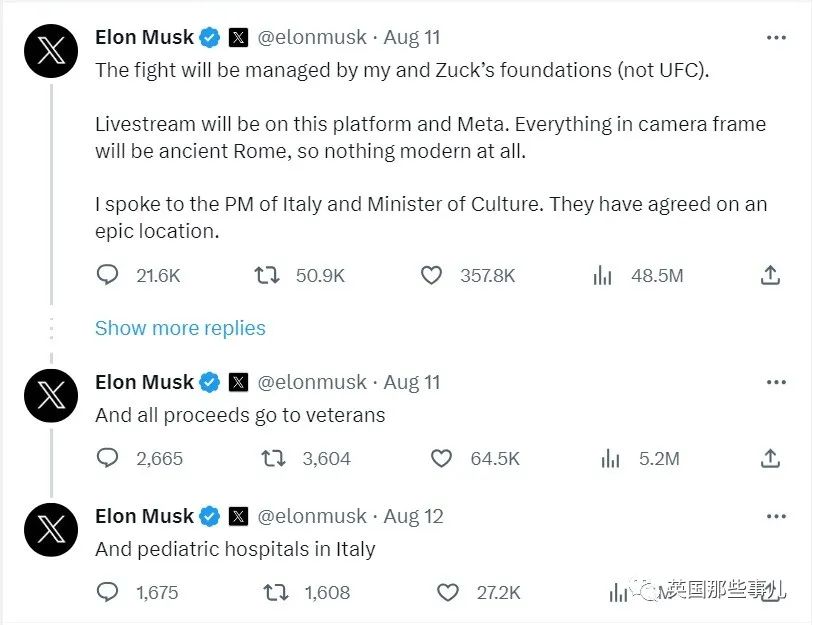Screen dimensions: 813x625
Task: Repost the tweet with 3,604 reposts
Action: [x=272, y=458]
